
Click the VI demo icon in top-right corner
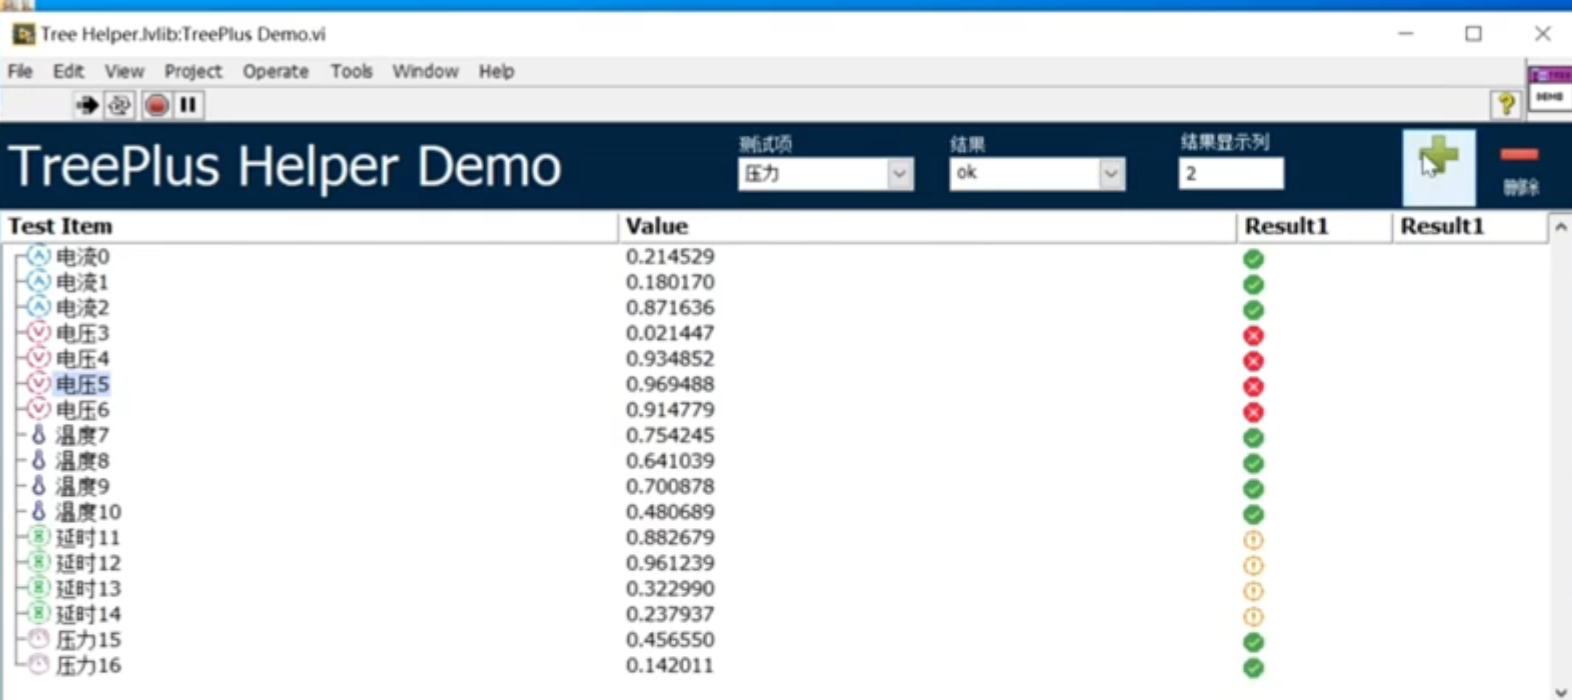[1549, 87]
